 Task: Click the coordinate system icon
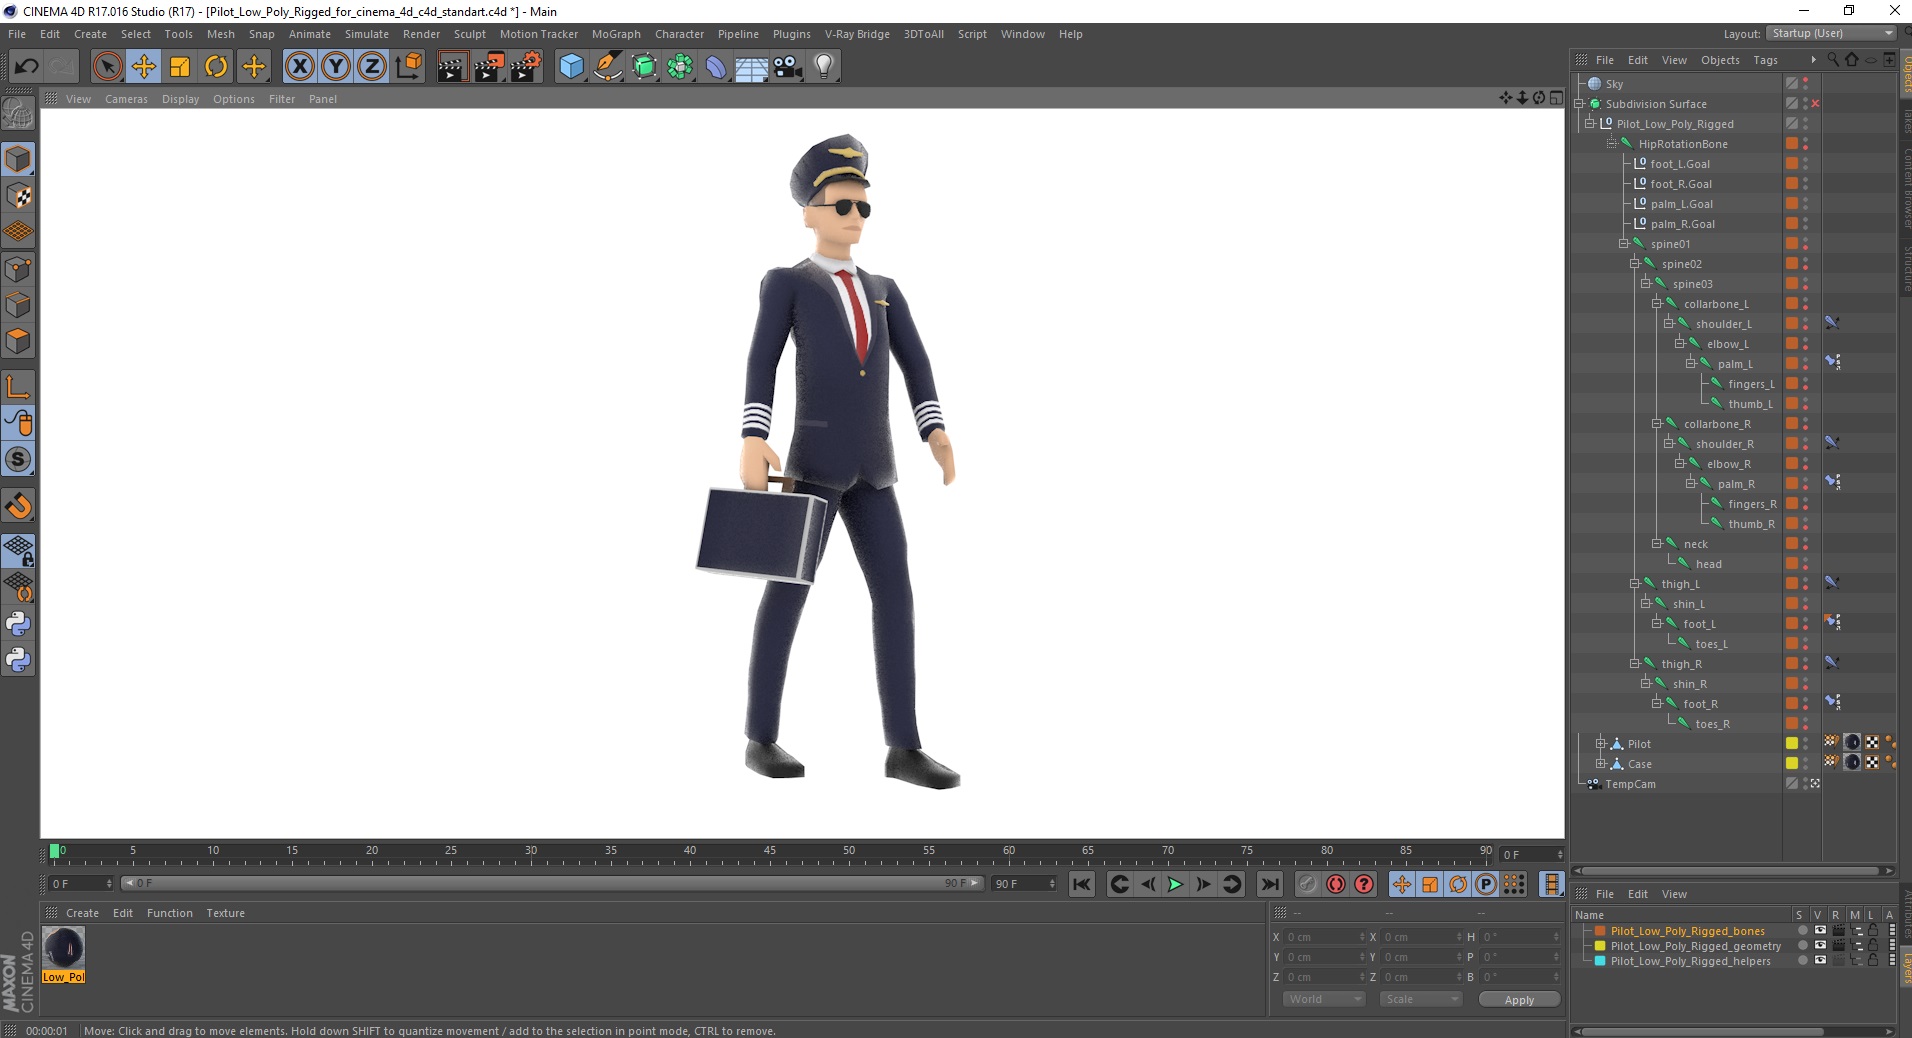tap(408, 67)
